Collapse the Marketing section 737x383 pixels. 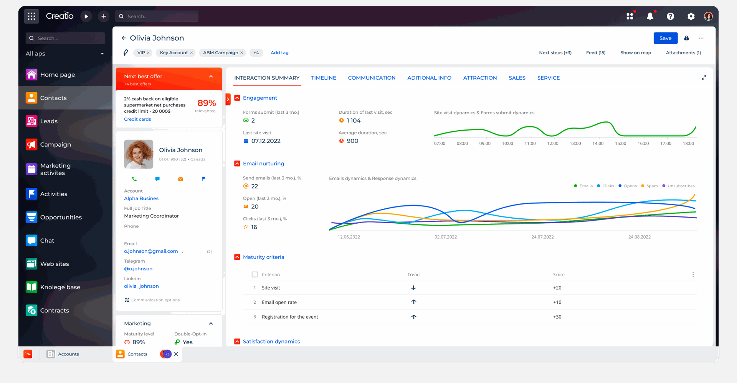(x=211, y=323)
